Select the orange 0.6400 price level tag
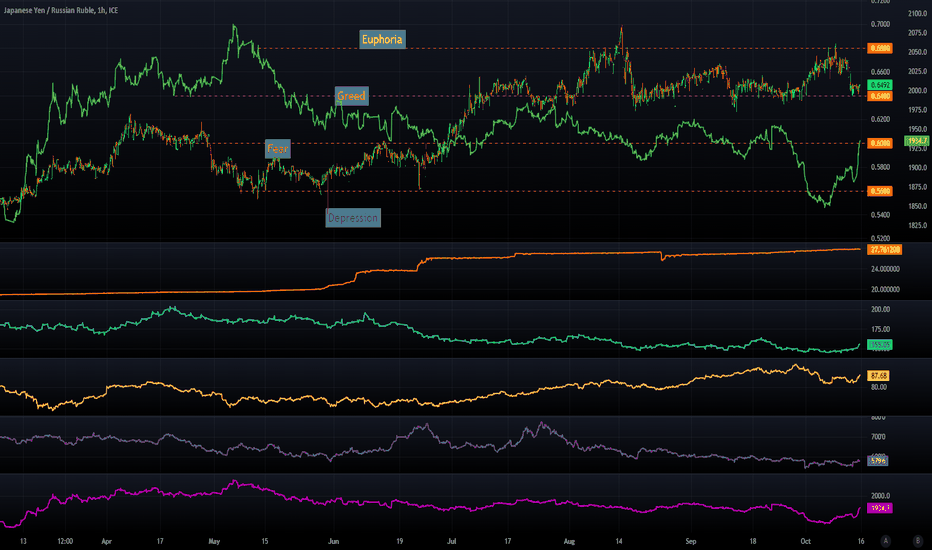The image size is (932, 550). pos(880,96)
